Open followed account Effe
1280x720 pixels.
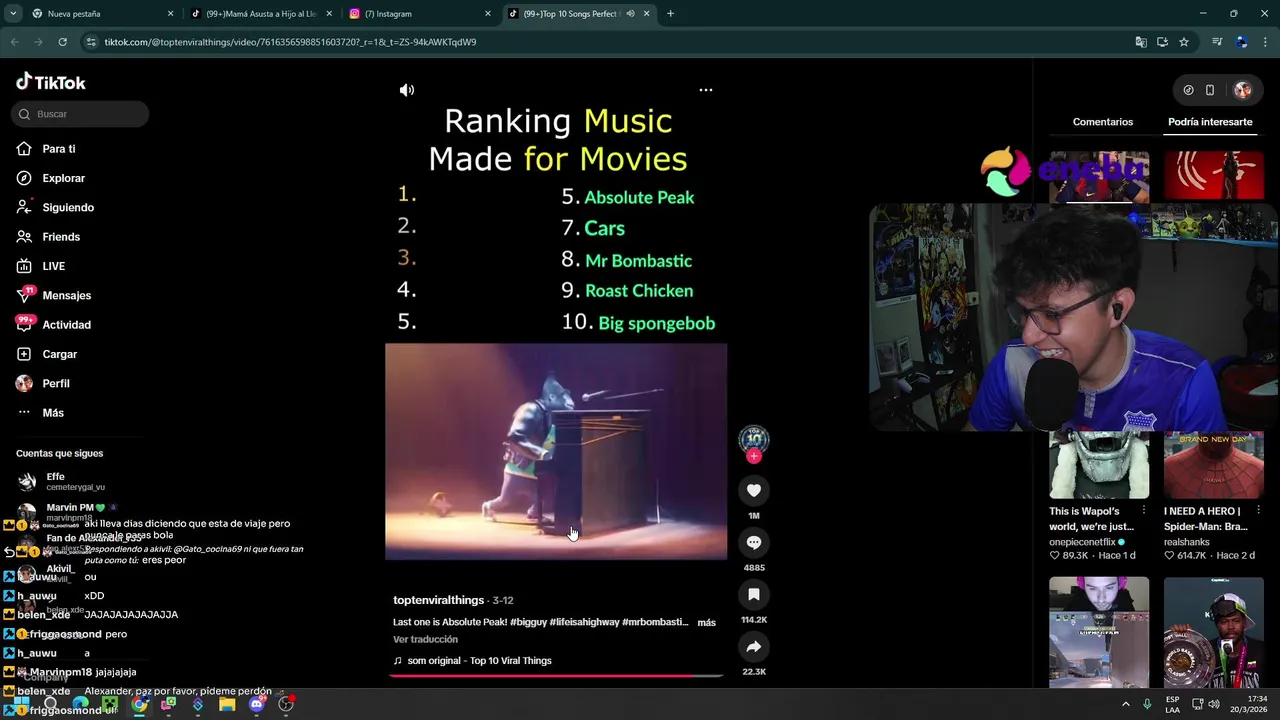60,481
